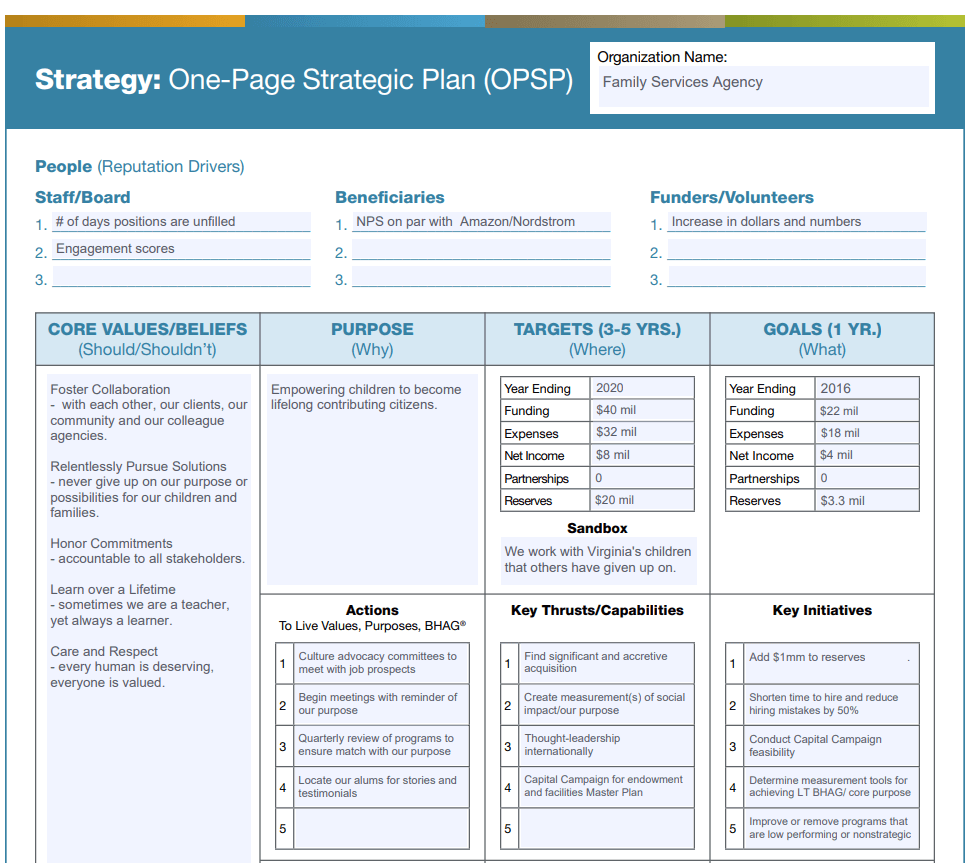Edit the Goals Net Income $4 mil field

pyautogui.click(x=868, y=455)
